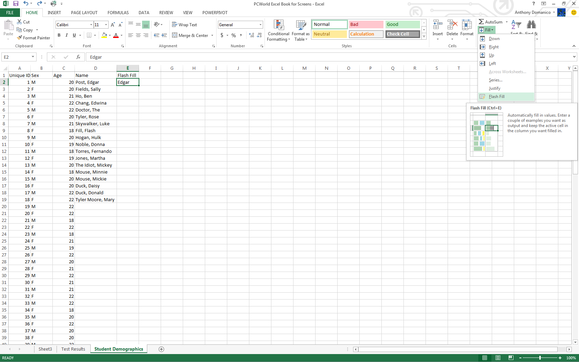Viewport: 579px width, 362px height.
Task: Open the font size dropdown
Action: click(x=106, y=25)
